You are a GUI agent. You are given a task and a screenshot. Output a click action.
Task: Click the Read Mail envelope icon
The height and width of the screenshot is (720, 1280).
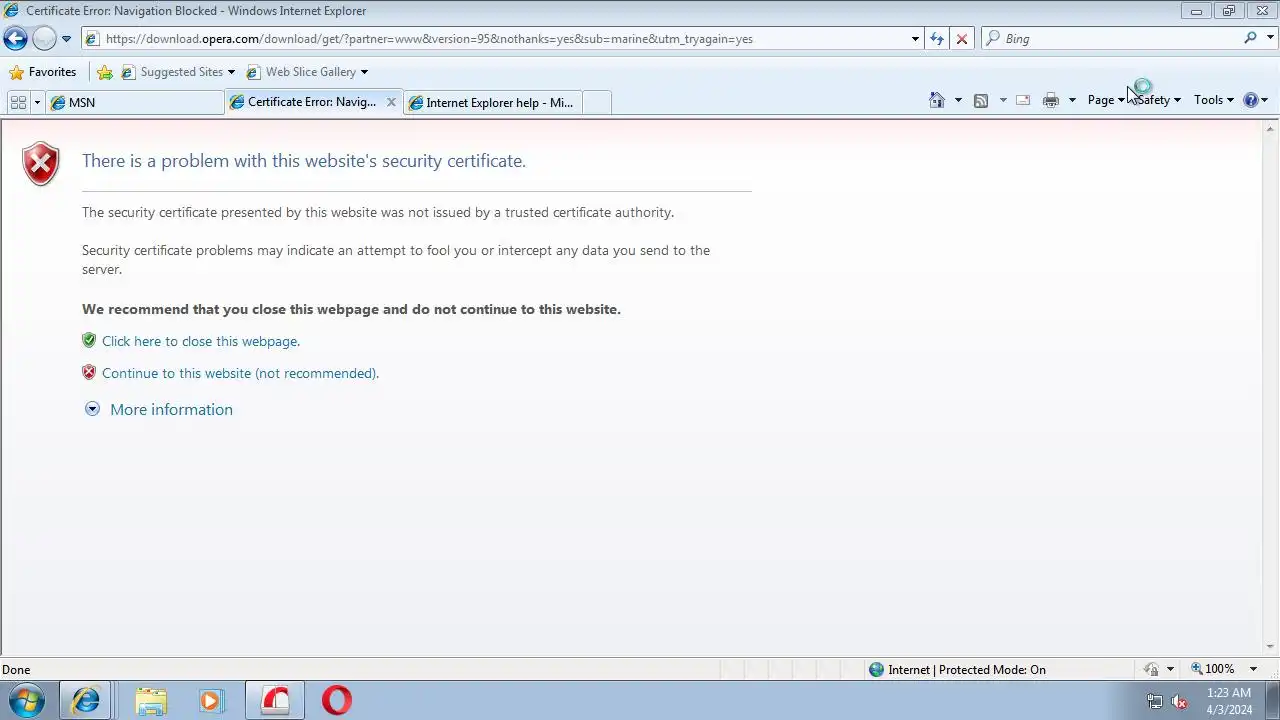1023,100
